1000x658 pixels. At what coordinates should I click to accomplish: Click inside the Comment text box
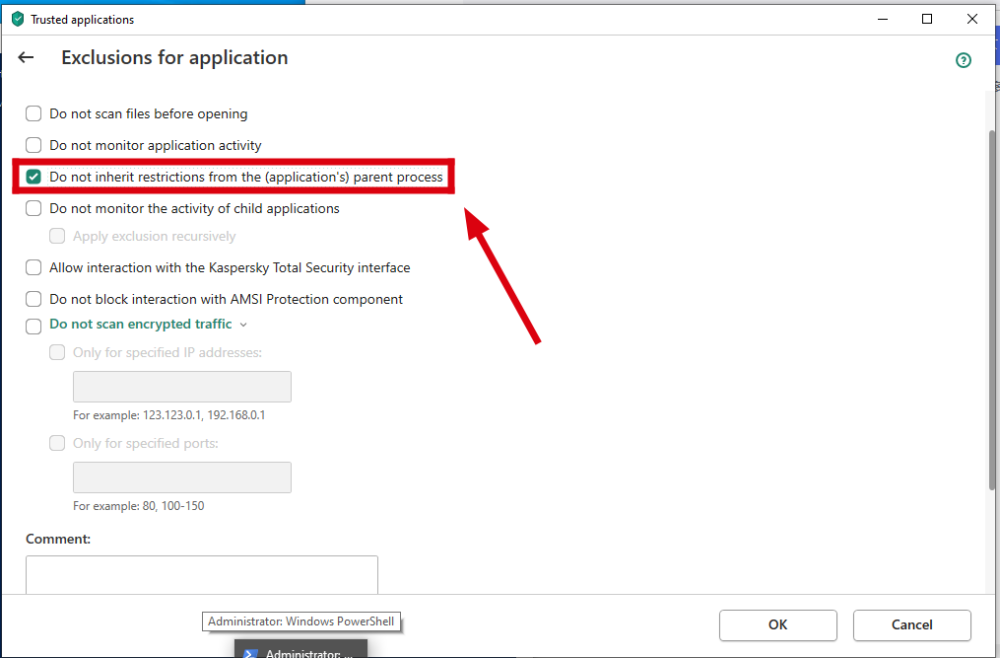click(x=202, y=574)
